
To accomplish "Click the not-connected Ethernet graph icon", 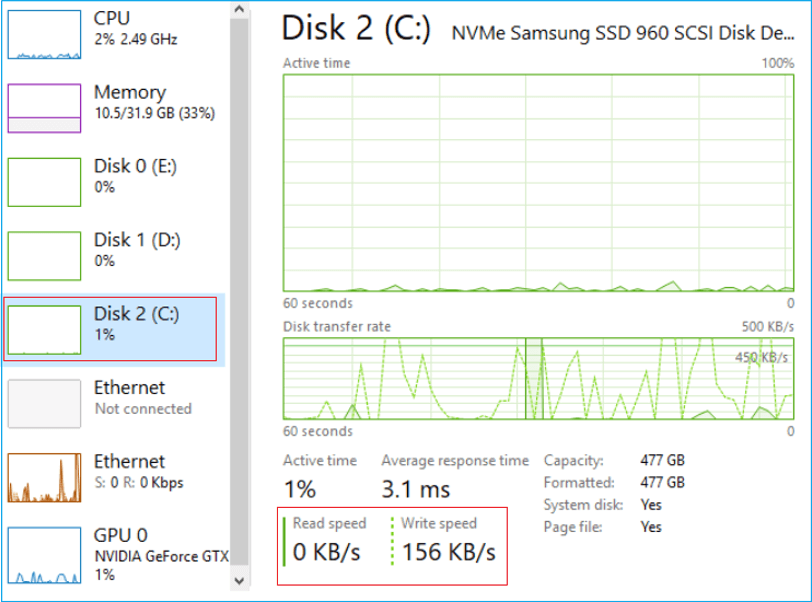I will tap(44, 404).
